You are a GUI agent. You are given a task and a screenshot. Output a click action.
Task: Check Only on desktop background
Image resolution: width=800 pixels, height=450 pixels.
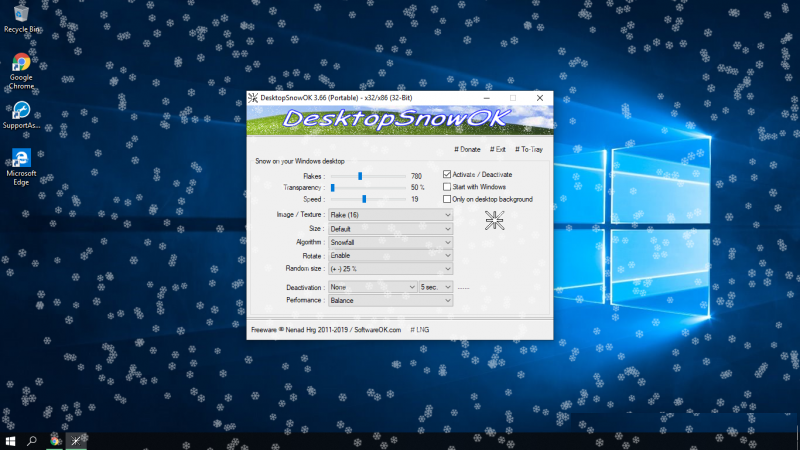click(x=447, y=199)
